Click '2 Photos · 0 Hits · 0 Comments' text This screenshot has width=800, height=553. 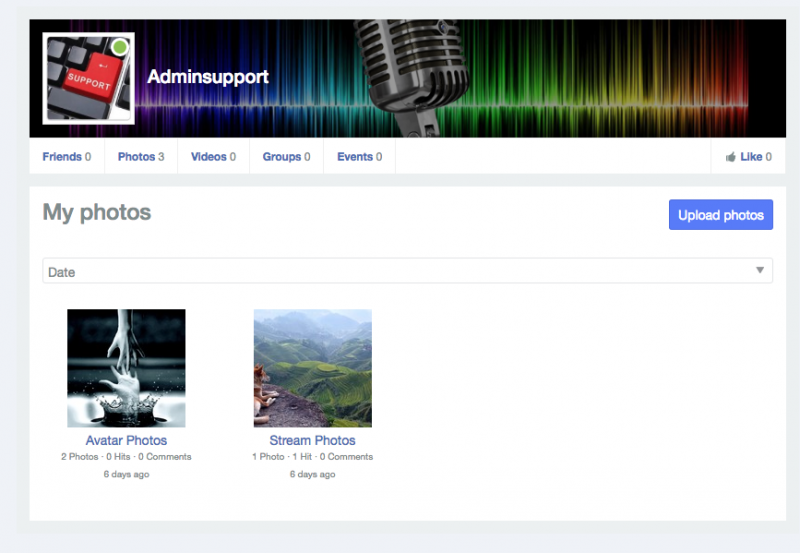pyautogui.click(x=126, y=457)
